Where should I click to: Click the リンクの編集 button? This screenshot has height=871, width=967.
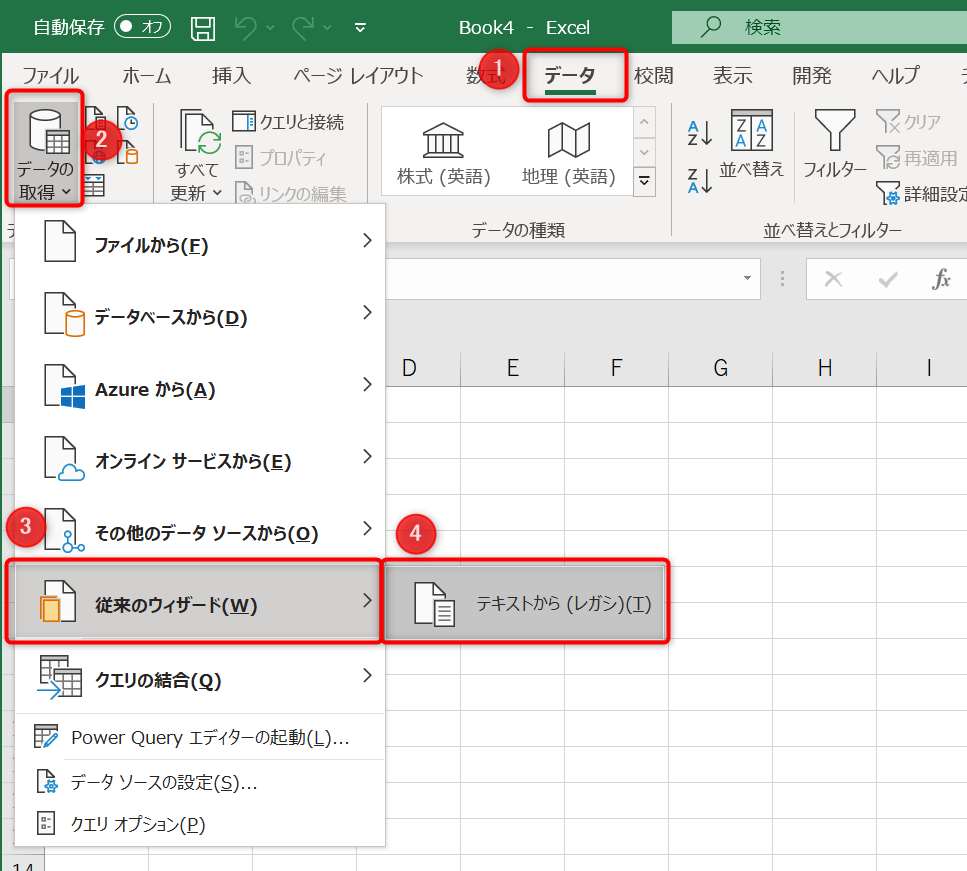pos(291,194)
